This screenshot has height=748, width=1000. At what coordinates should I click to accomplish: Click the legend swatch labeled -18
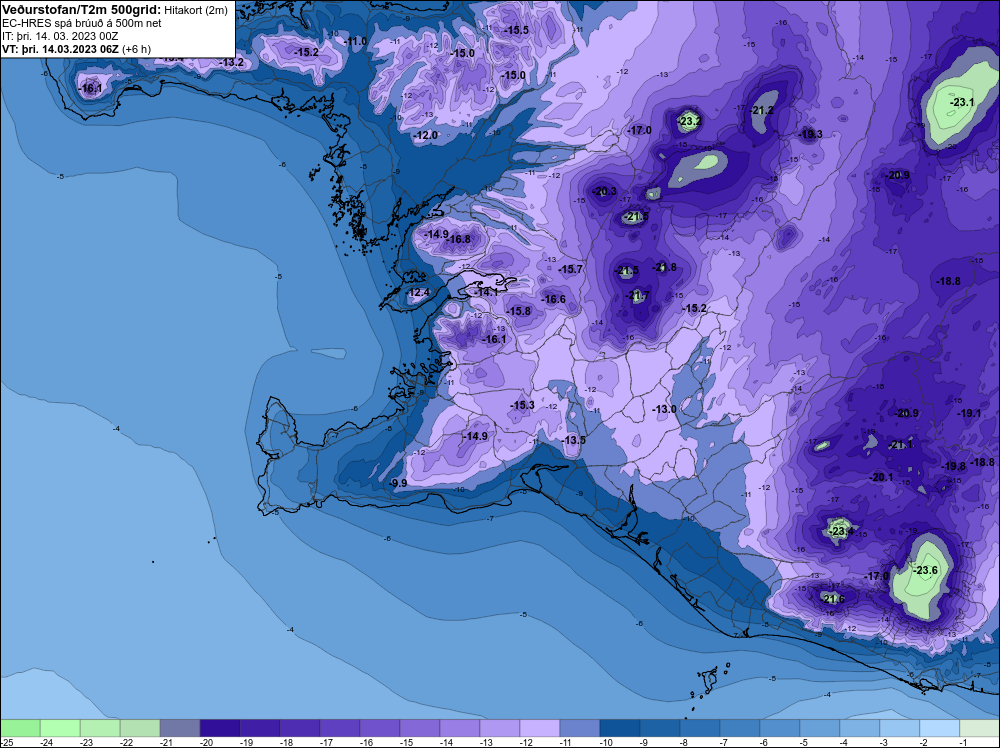pos(300,728)
